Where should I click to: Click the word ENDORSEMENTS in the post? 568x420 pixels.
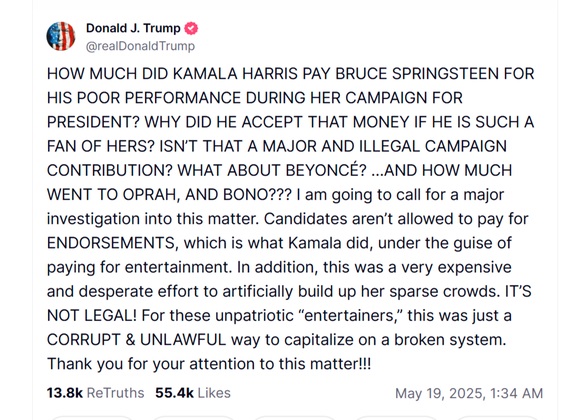pos(112,243)
